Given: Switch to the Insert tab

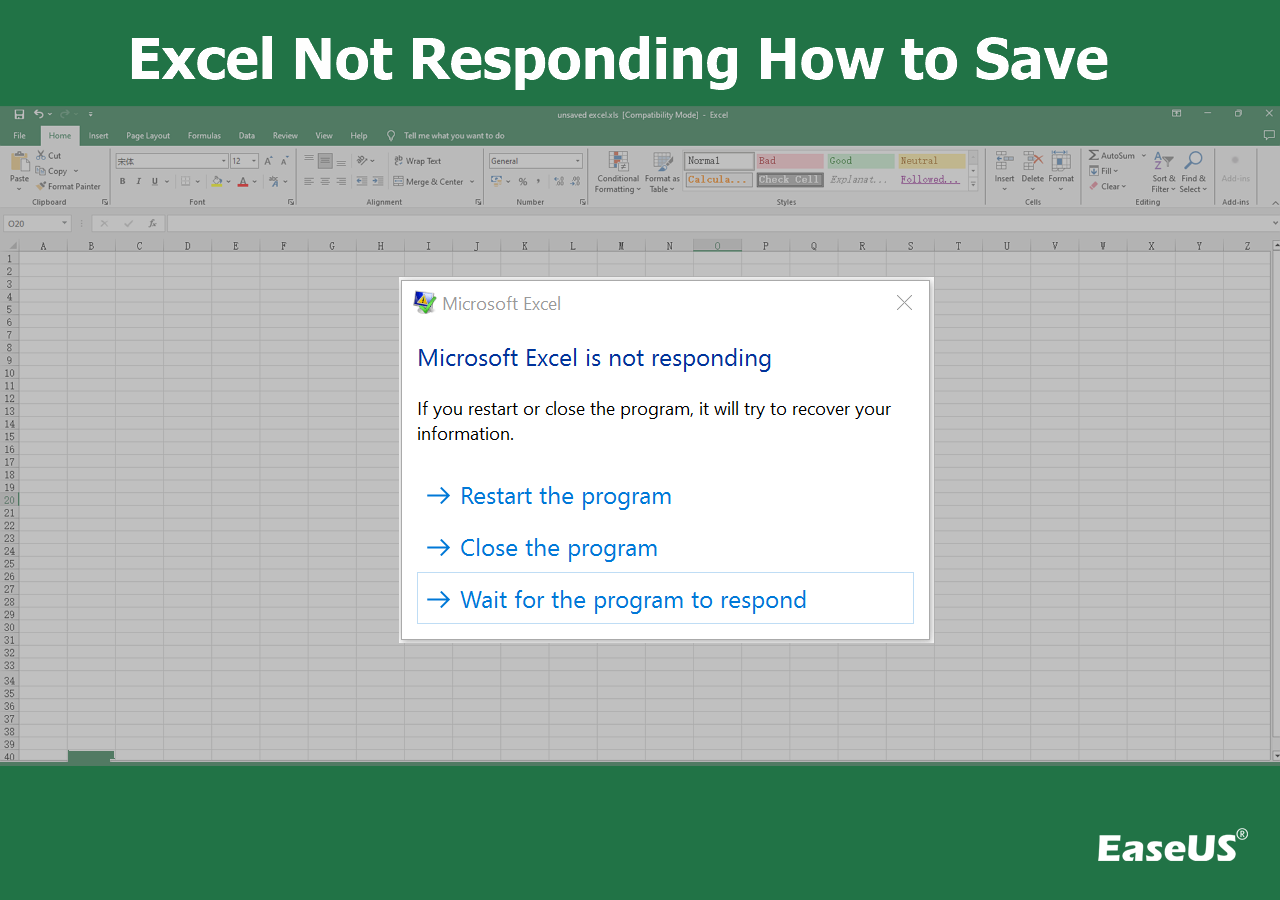Looking at the screenshot, I should click(98, 136).
